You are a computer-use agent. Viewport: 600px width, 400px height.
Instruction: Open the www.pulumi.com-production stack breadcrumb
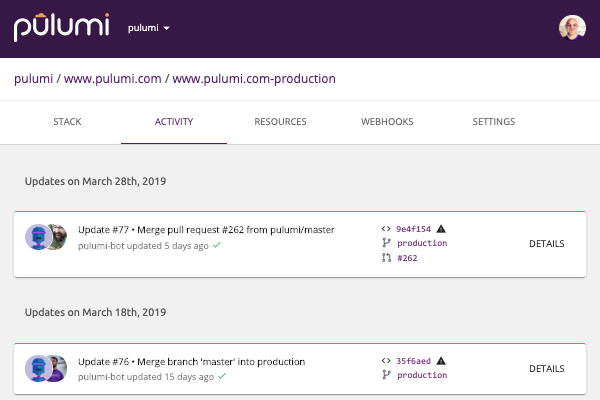pyautogui.click(x=254, y=79)
